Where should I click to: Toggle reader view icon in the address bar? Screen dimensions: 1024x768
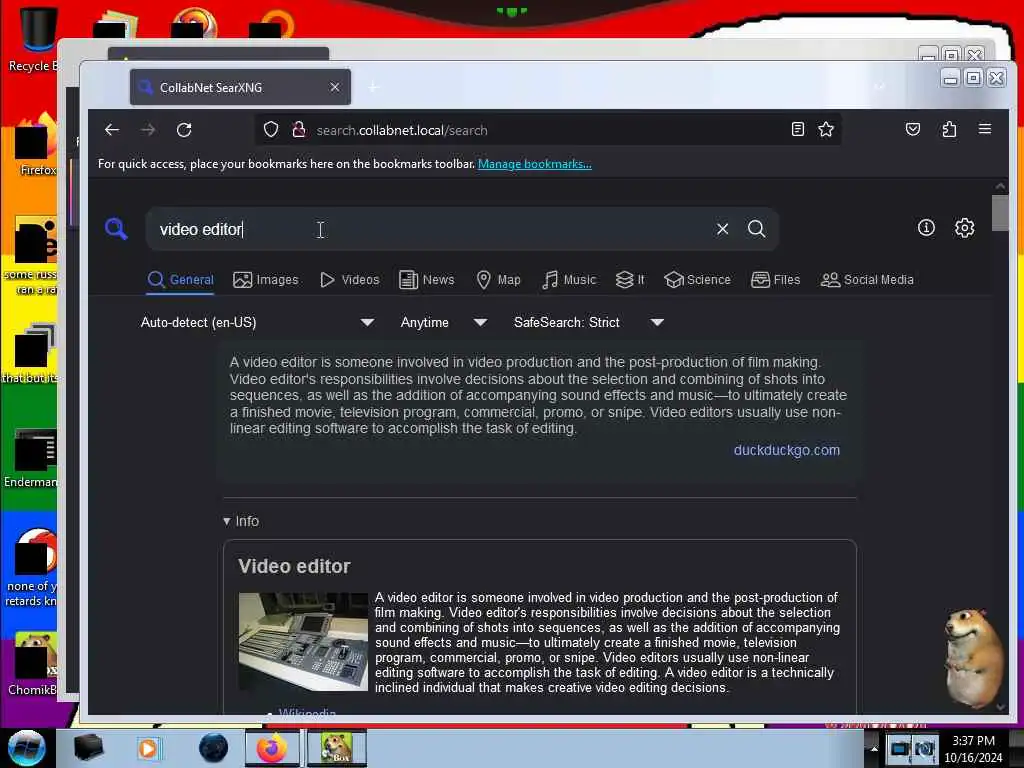tap(797, 129)
